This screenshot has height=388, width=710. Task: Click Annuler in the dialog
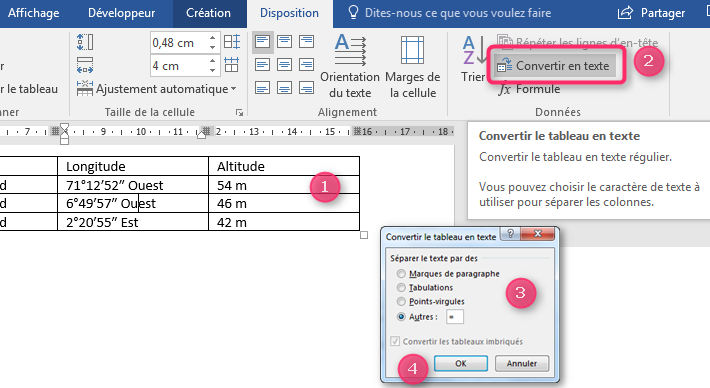coord(522,364)
